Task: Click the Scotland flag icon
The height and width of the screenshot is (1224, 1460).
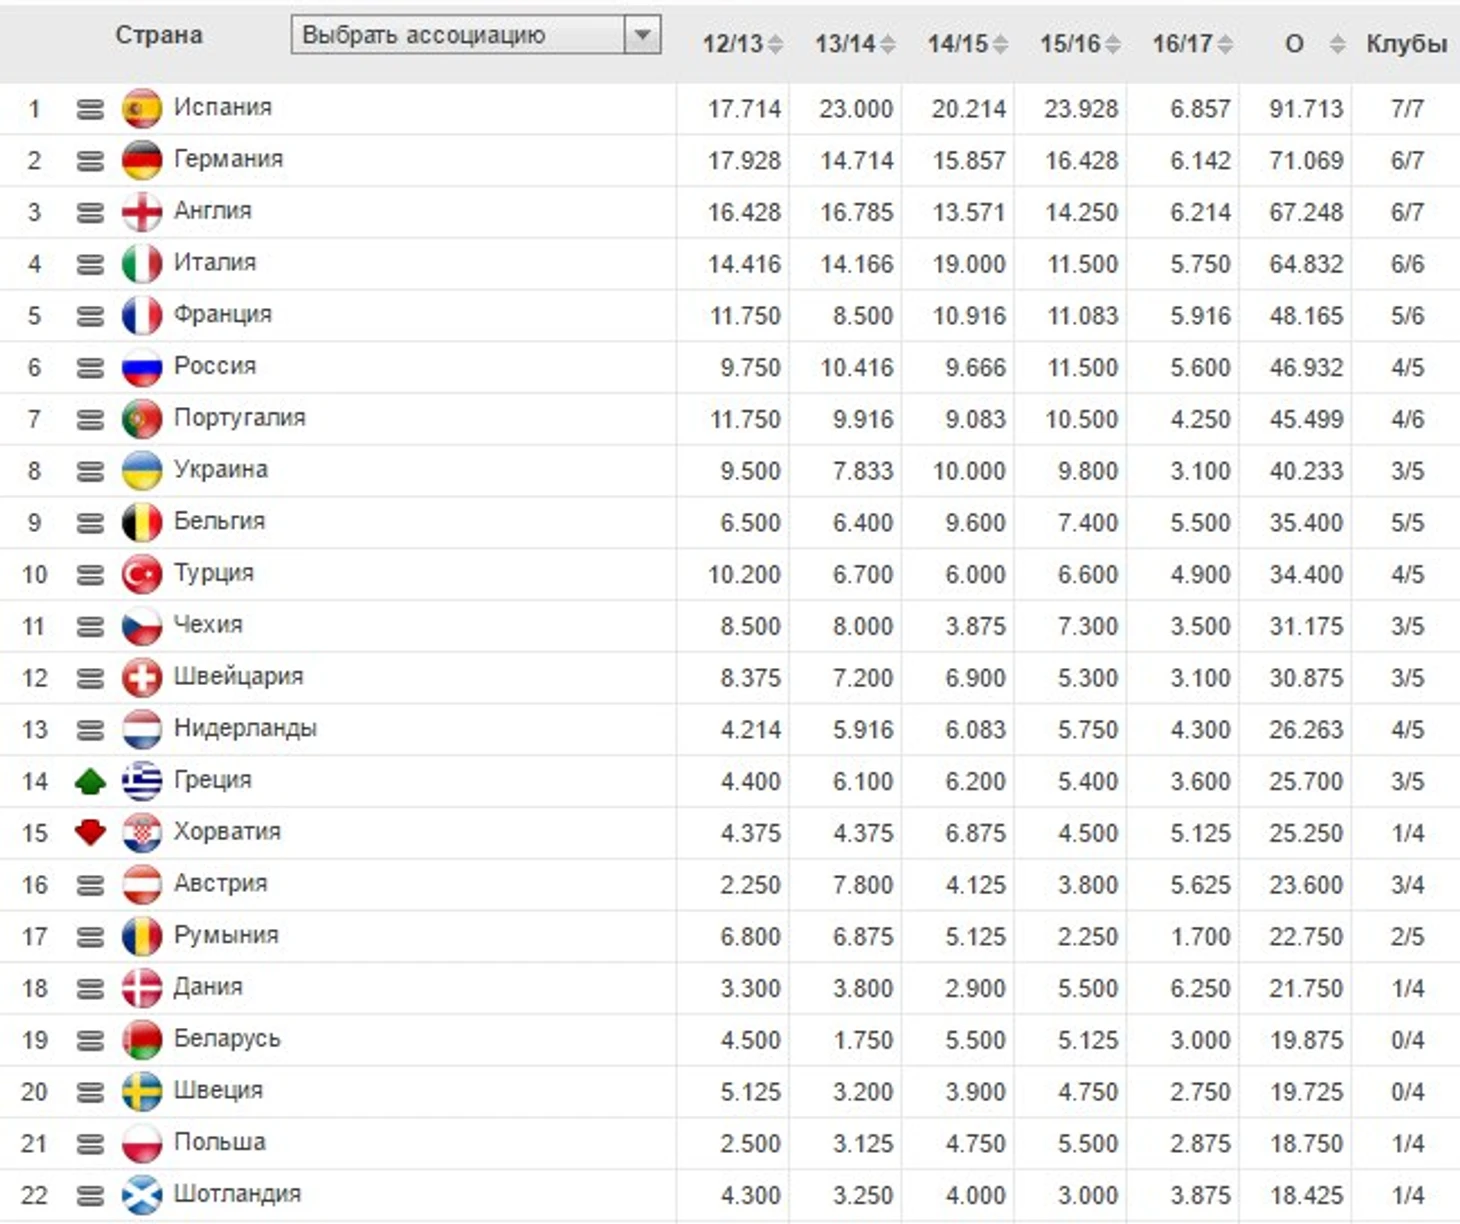Action: tap(141, 1195)
